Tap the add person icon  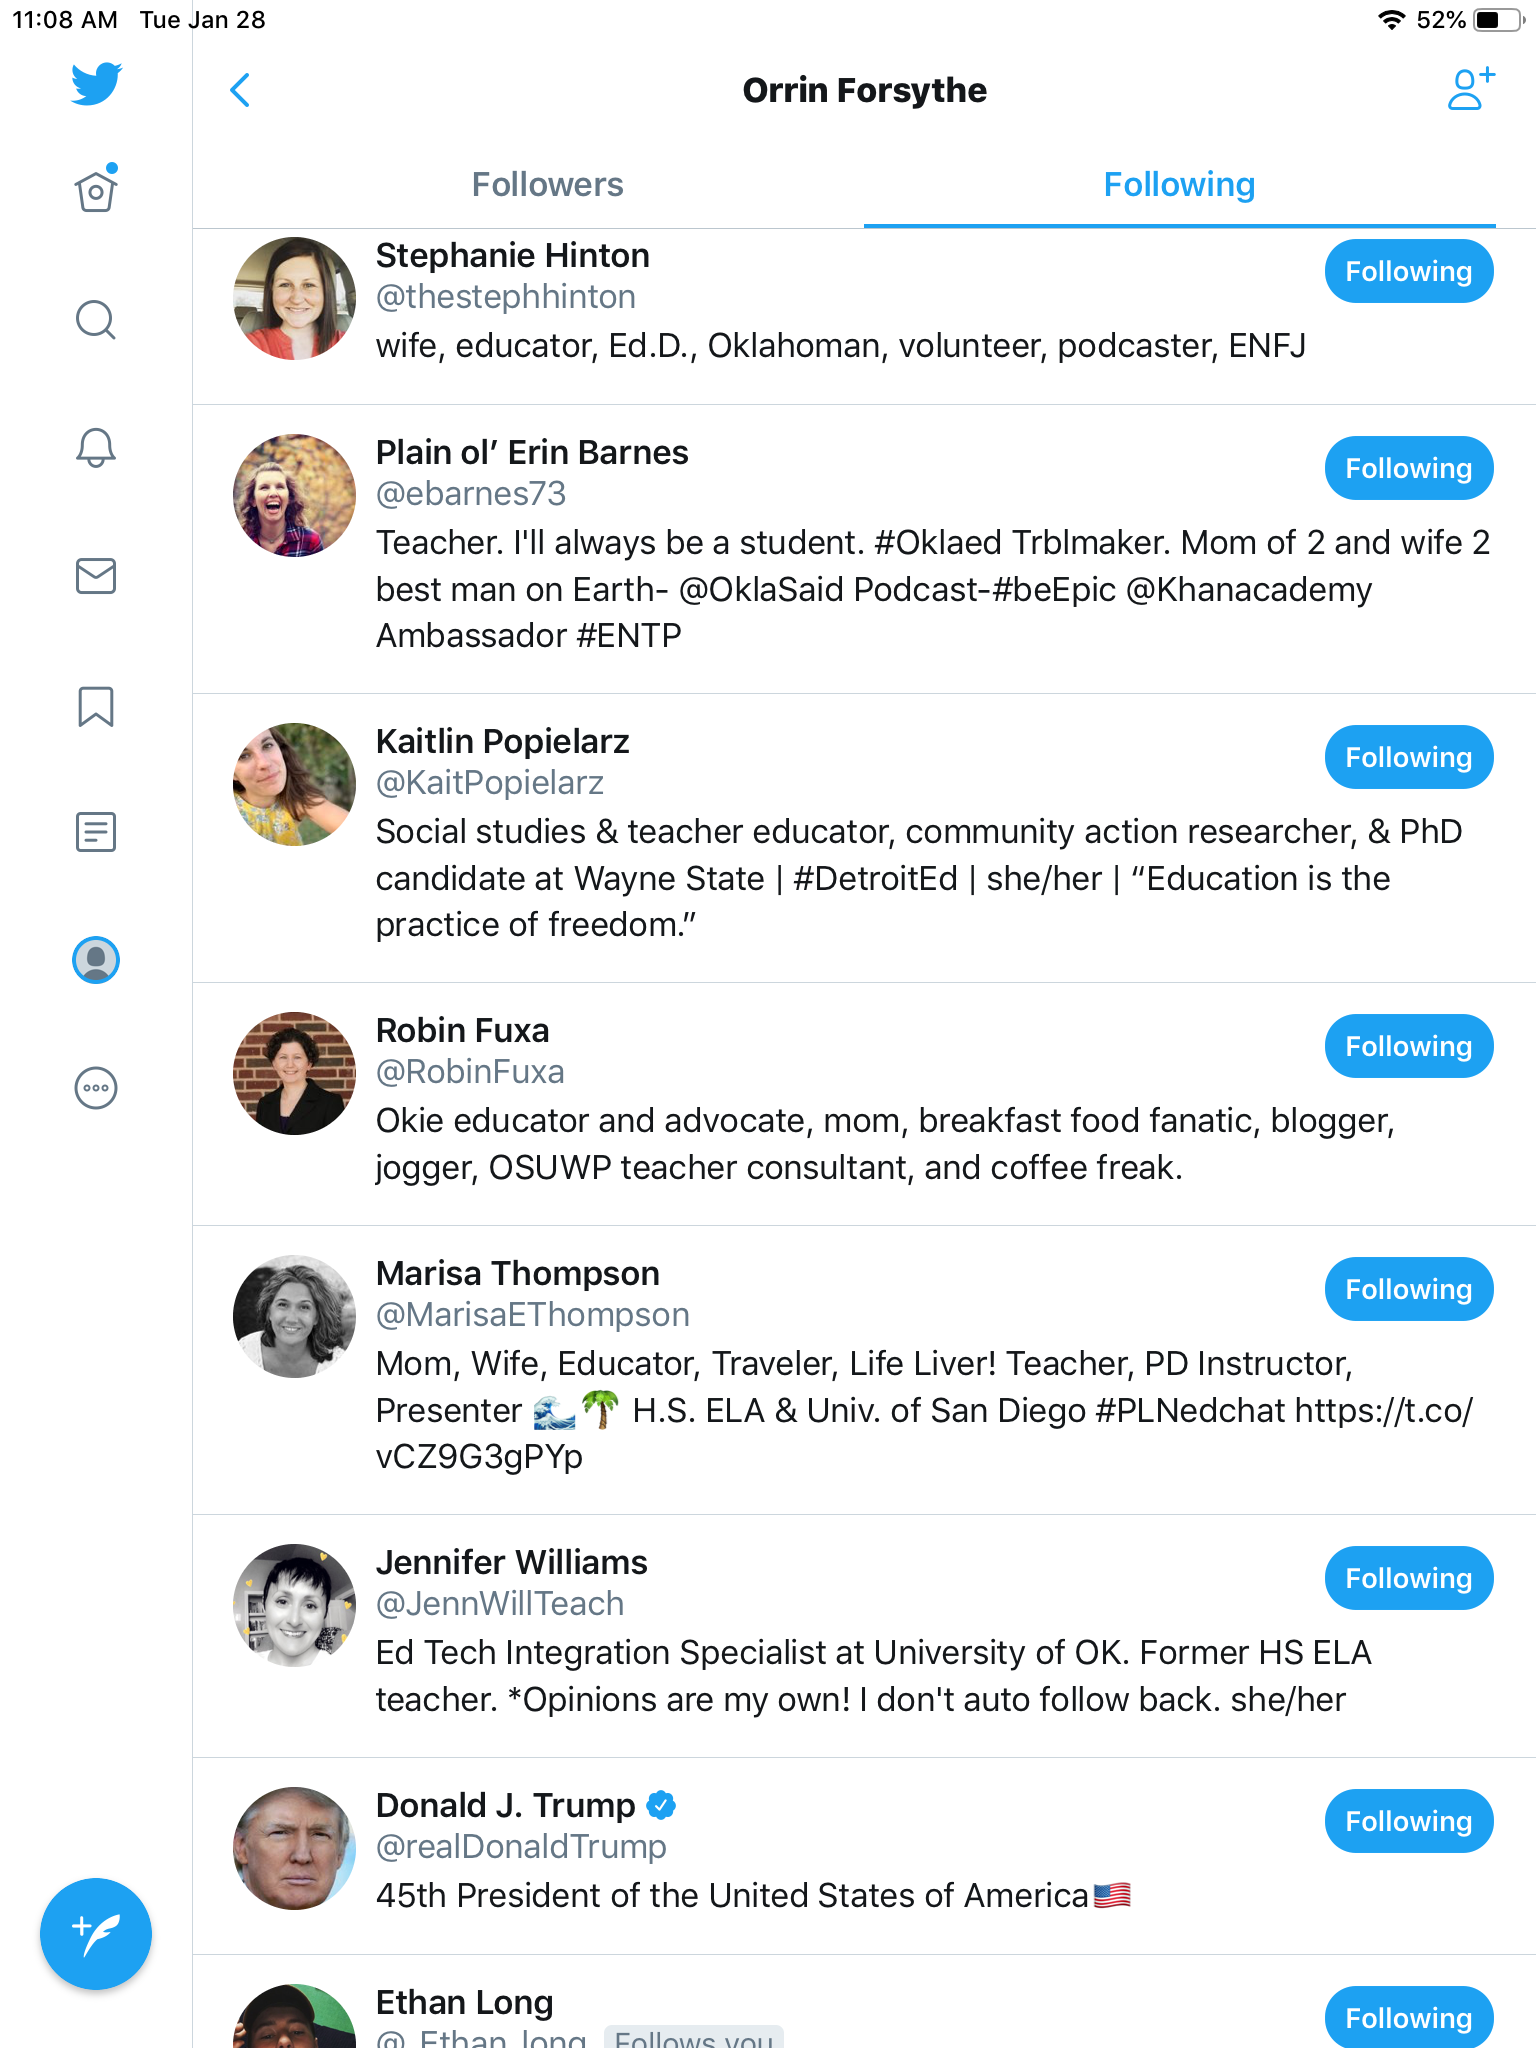(x=1470, y=89)
